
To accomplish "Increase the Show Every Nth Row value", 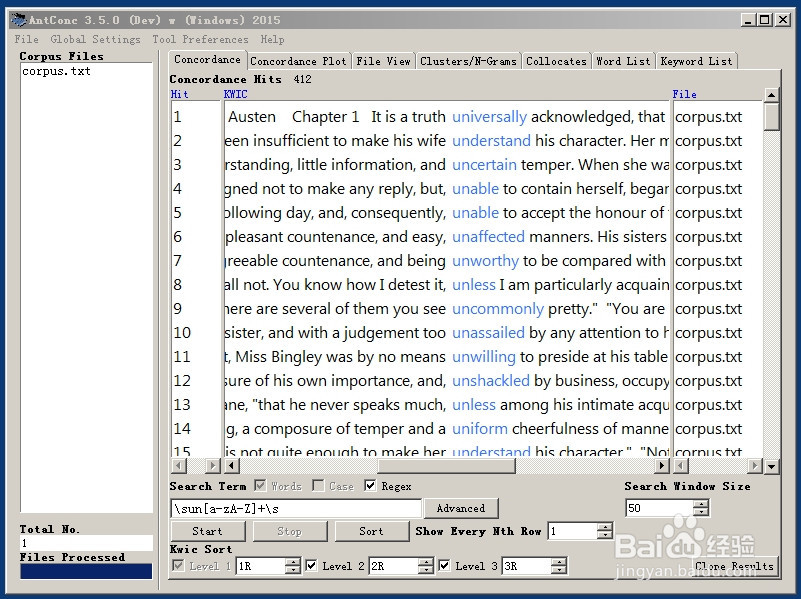I will point(605,527).
